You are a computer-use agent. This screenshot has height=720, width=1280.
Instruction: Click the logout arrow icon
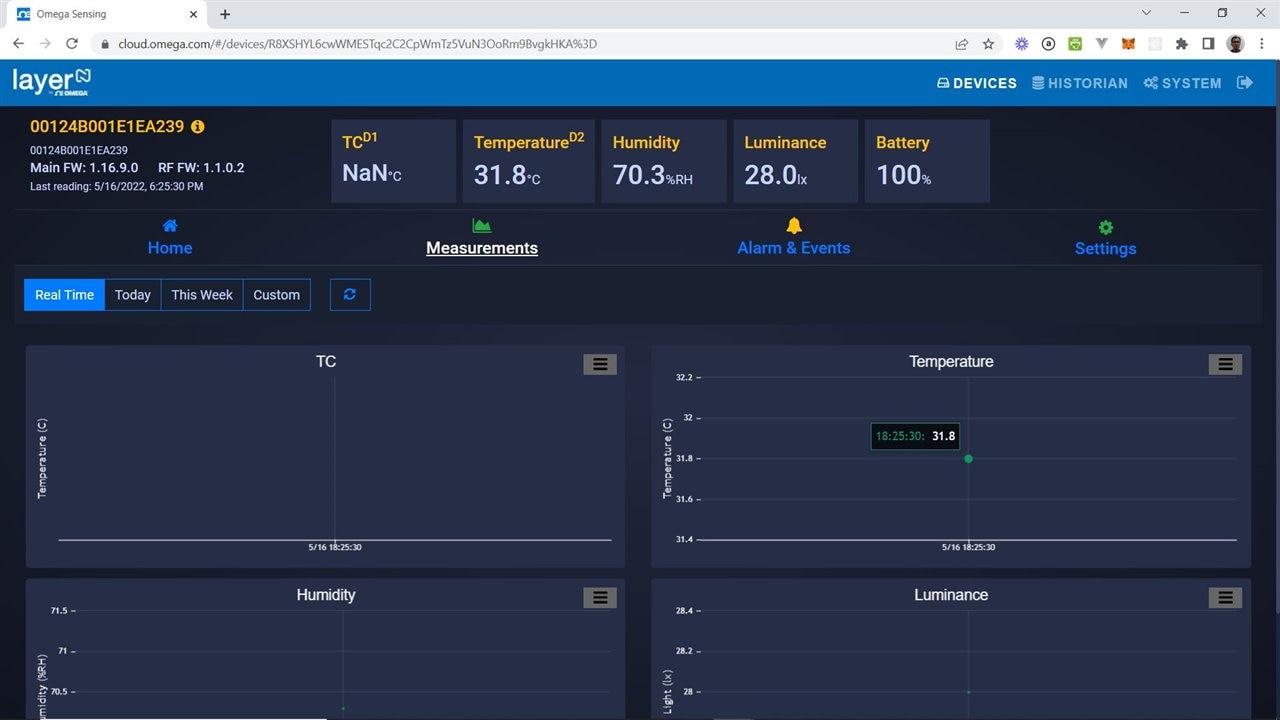click(x=1245, y=83)
